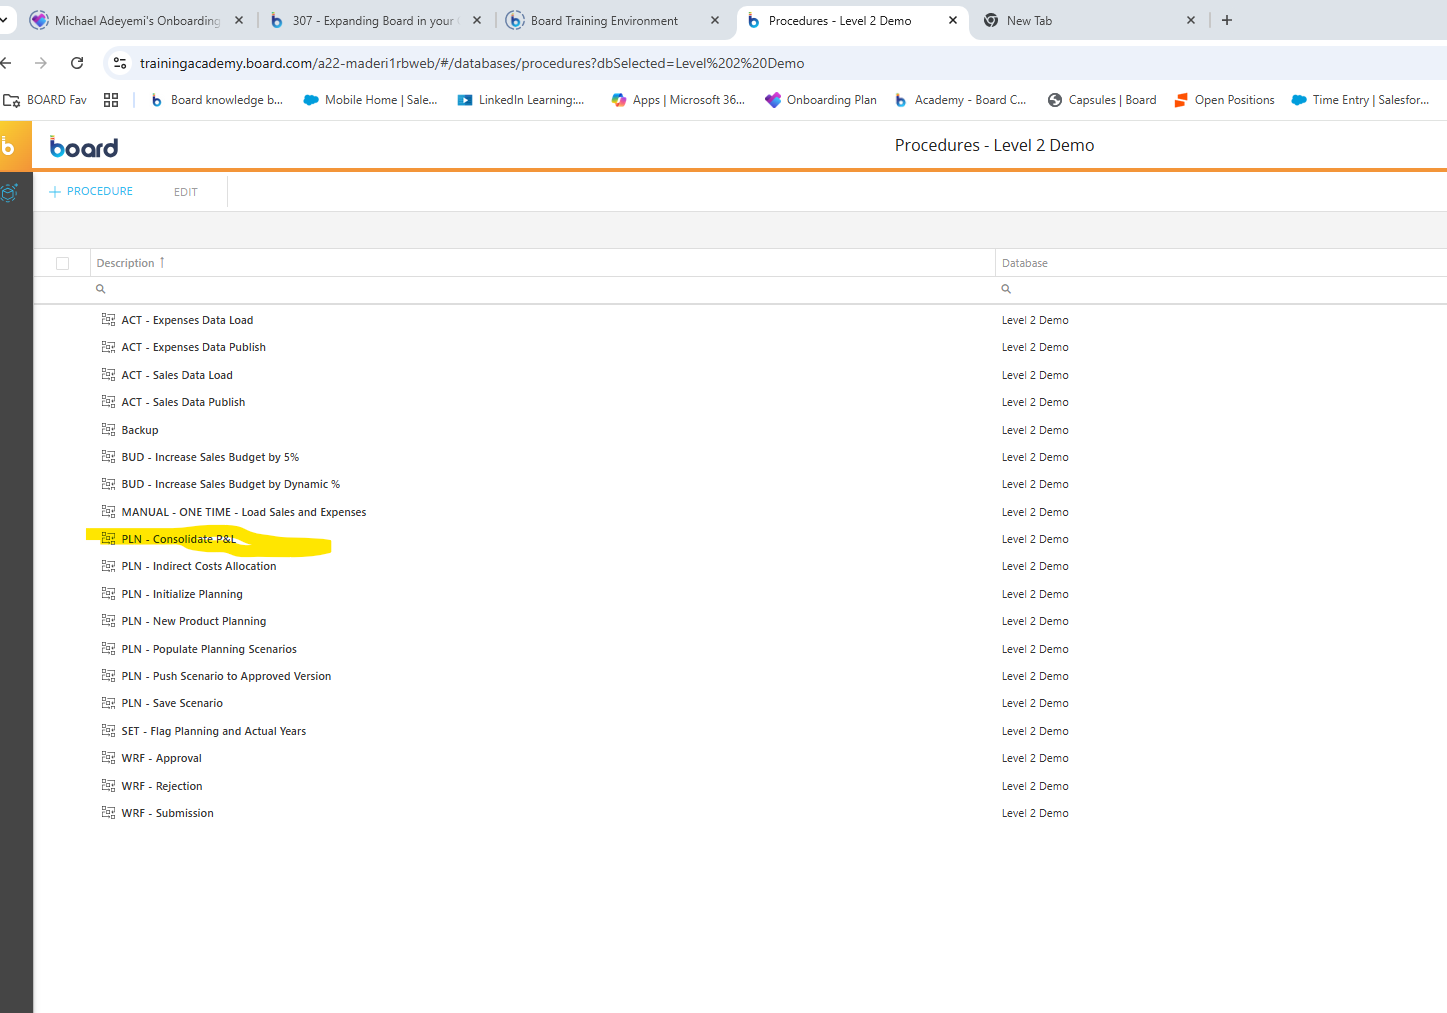Click the icon beside PLN - Initialize Planning
Viewport: 1447px width, 1013px height.
click(108, 593)
